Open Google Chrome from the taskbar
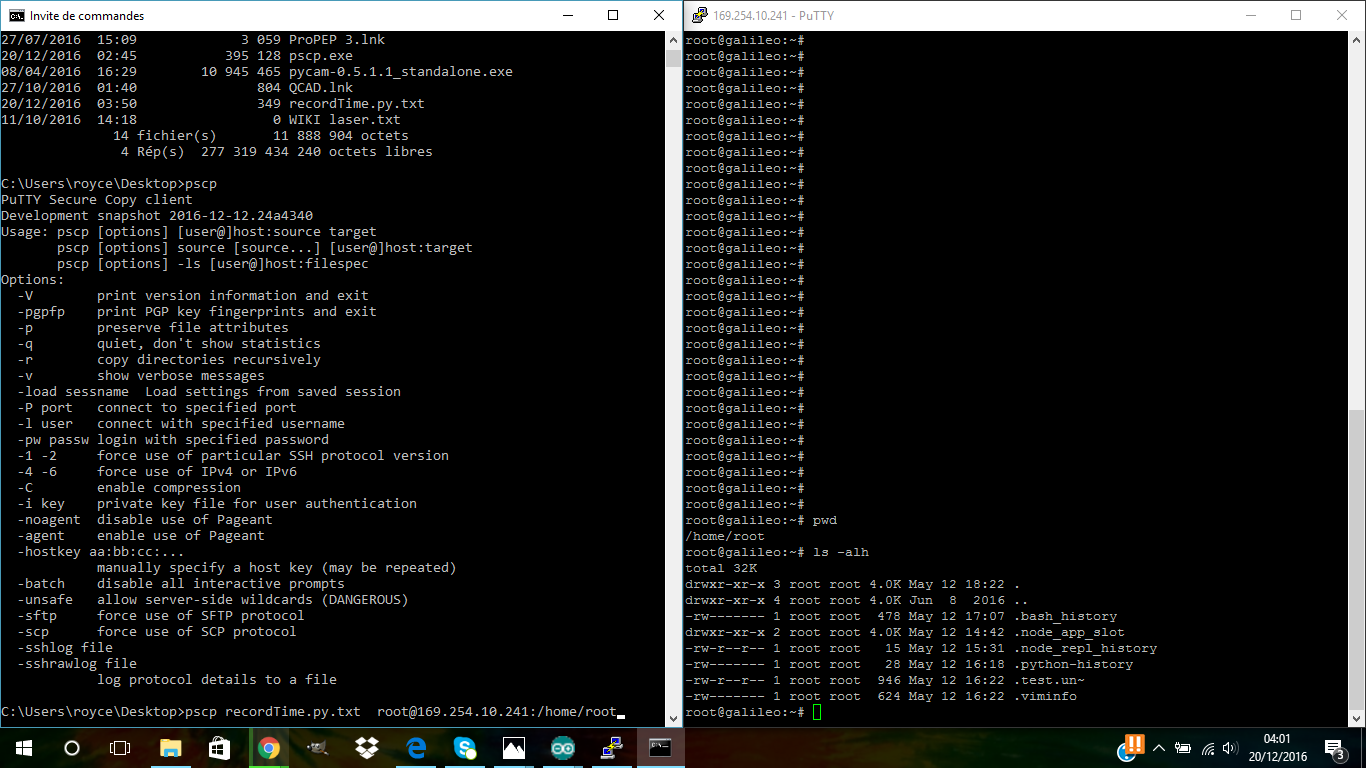1366x768 pixels. pyautogui.click(x=268, y=747)
